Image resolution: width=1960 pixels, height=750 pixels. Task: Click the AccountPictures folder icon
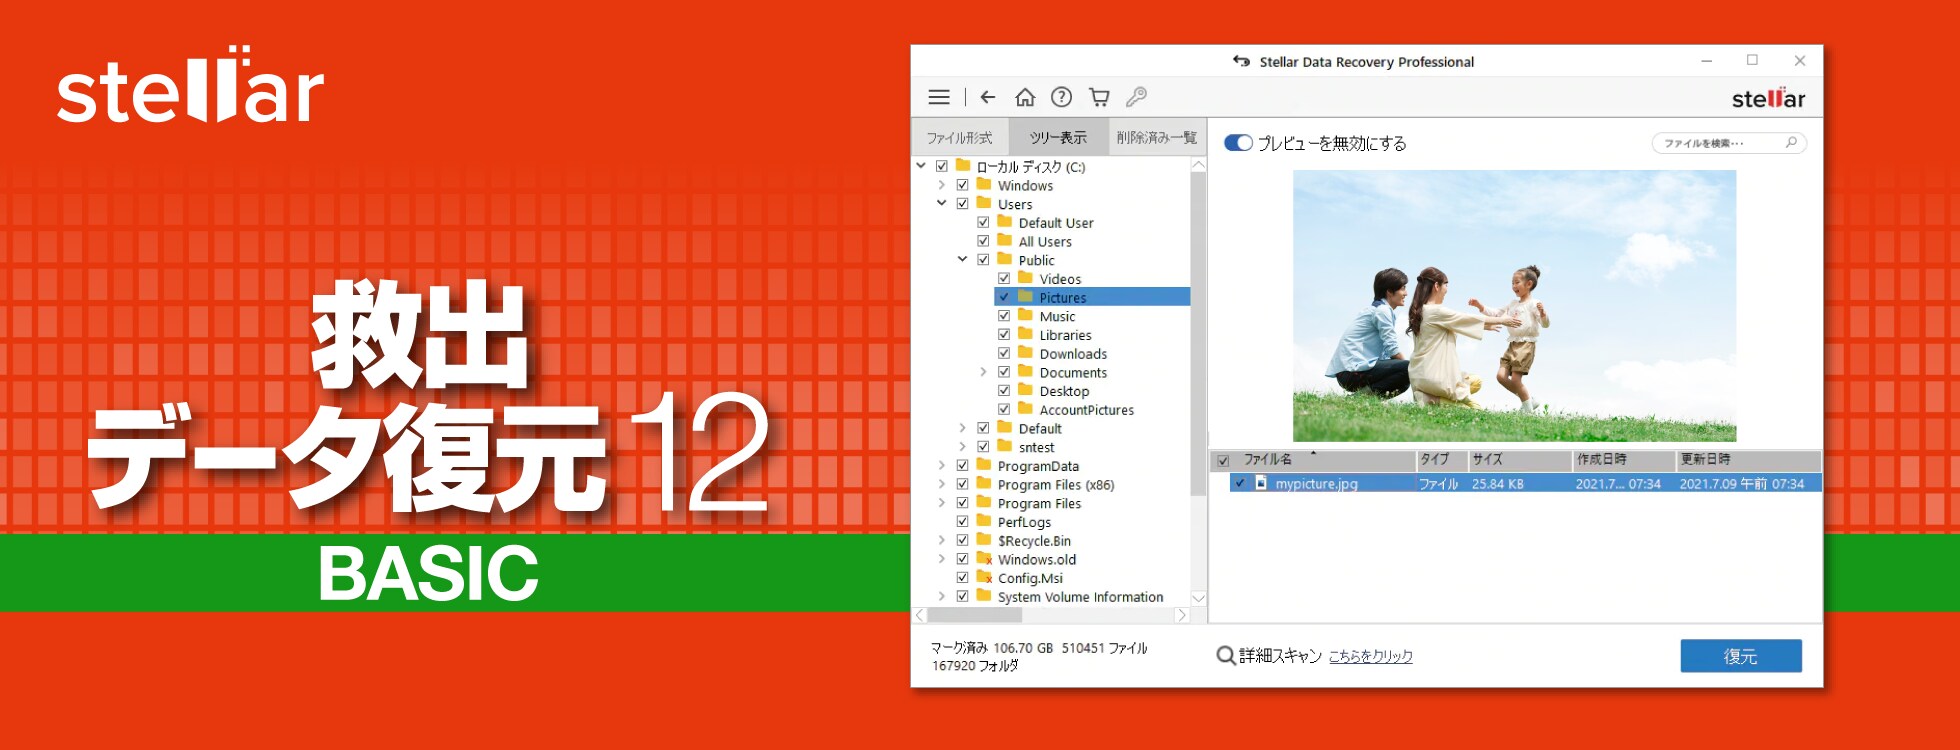[1026, 409]
